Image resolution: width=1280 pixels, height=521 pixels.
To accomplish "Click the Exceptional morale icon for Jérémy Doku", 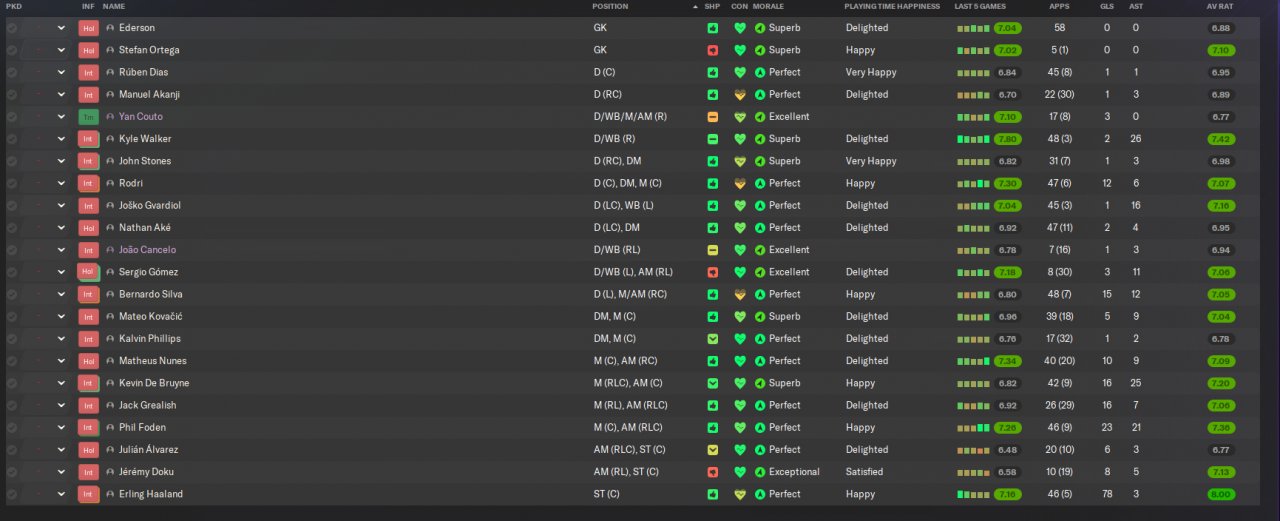I will pos(760,472).
